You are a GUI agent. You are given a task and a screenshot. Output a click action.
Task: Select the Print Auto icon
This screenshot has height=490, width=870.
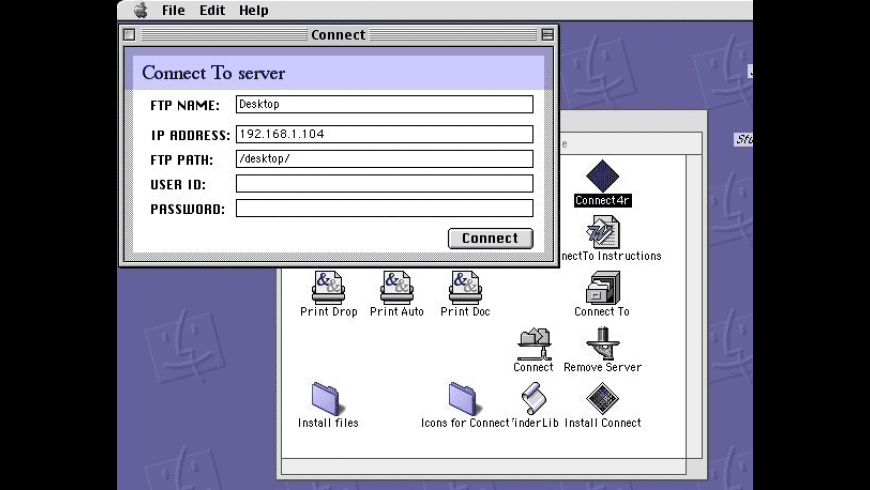(x=397, y=287)
